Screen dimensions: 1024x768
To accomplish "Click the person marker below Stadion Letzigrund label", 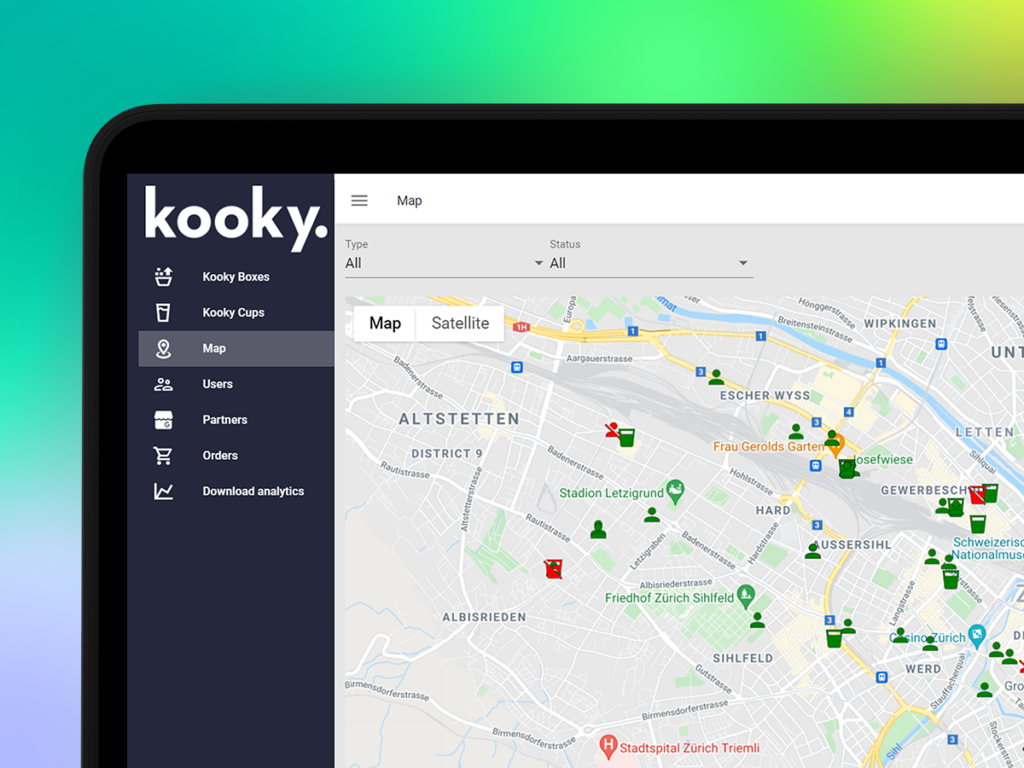I will [x=652, y=515].
